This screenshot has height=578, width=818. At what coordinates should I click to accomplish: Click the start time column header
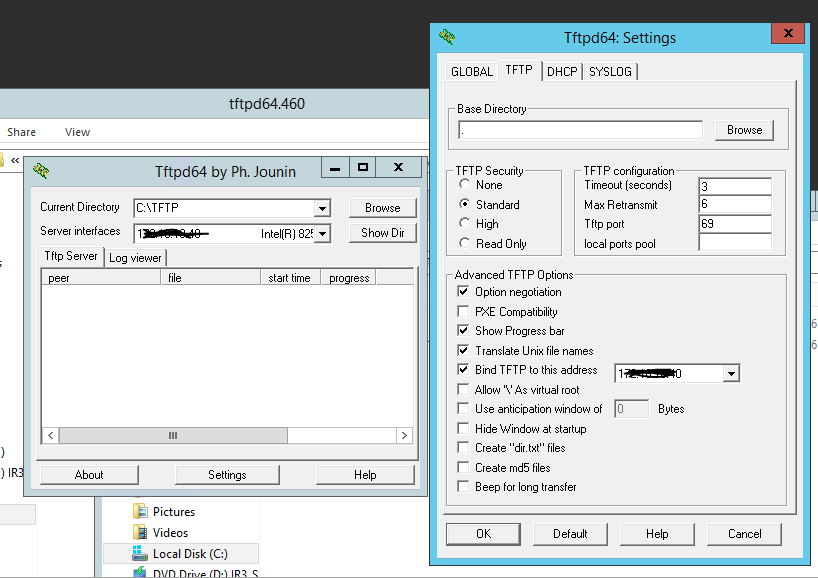[290, 278]
